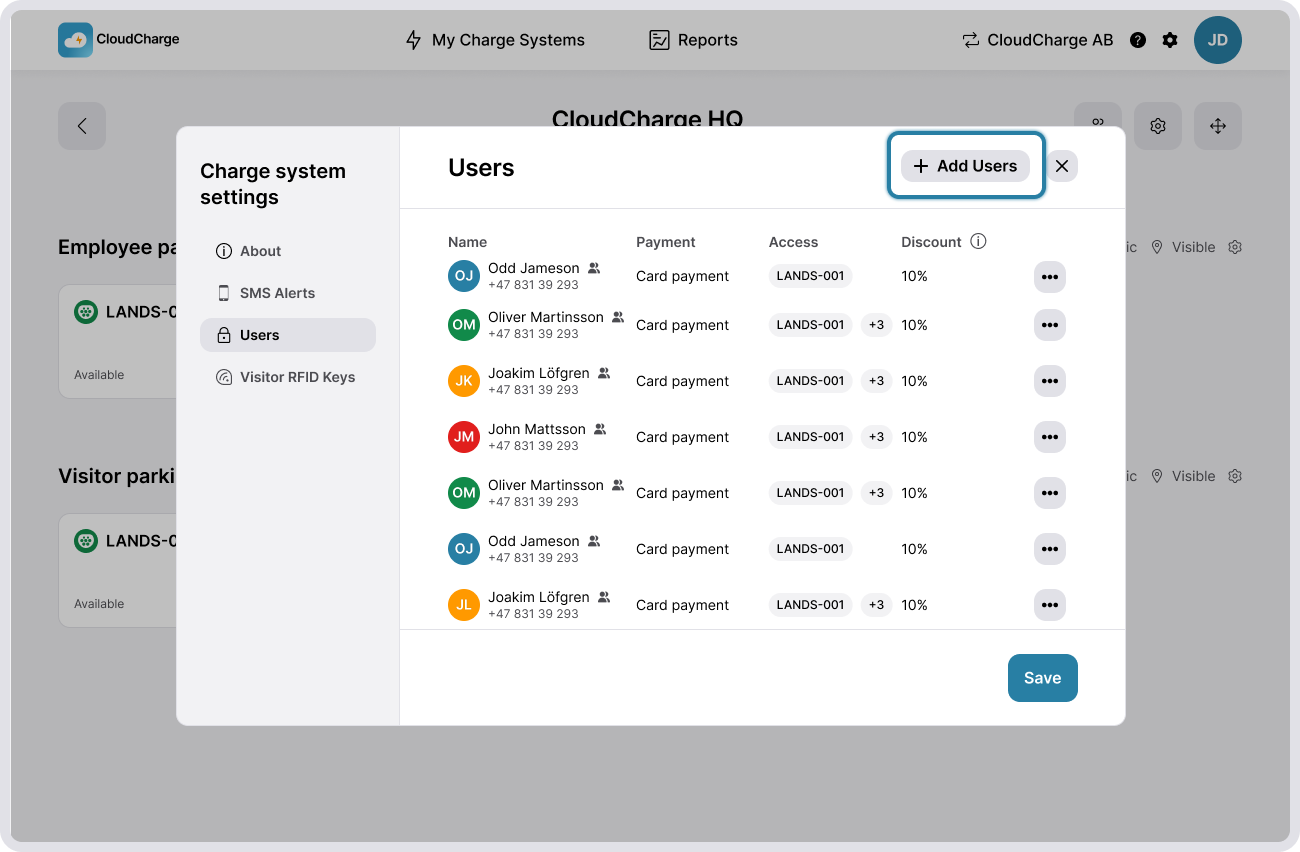Viewport: 1300px width, 852px height.
Task: Click 10% discount in John Mattsson row
Action: [x=914, y=437]
